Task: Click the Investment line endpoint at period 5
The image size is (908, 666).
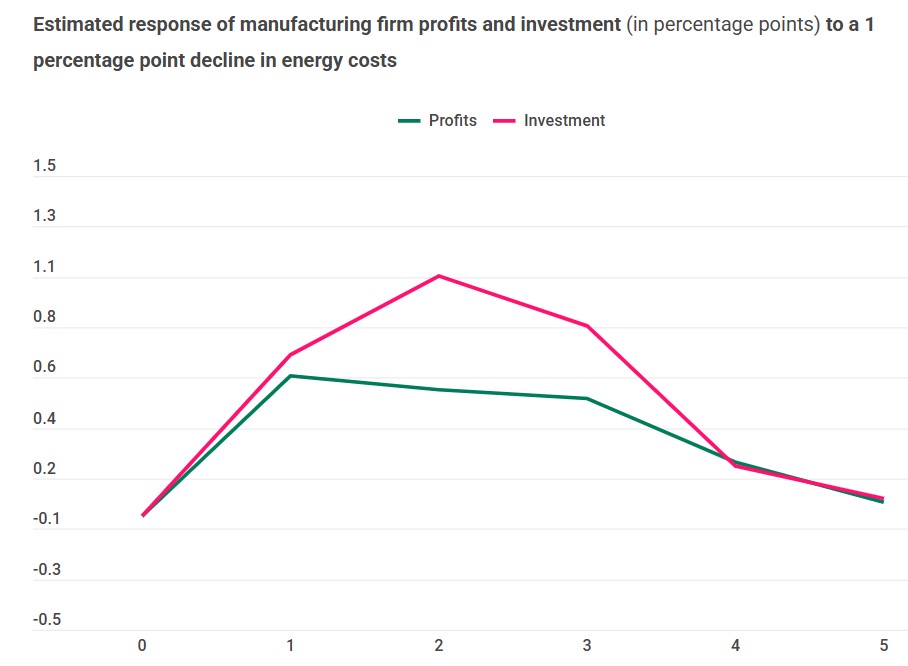Action: point(882,497)
